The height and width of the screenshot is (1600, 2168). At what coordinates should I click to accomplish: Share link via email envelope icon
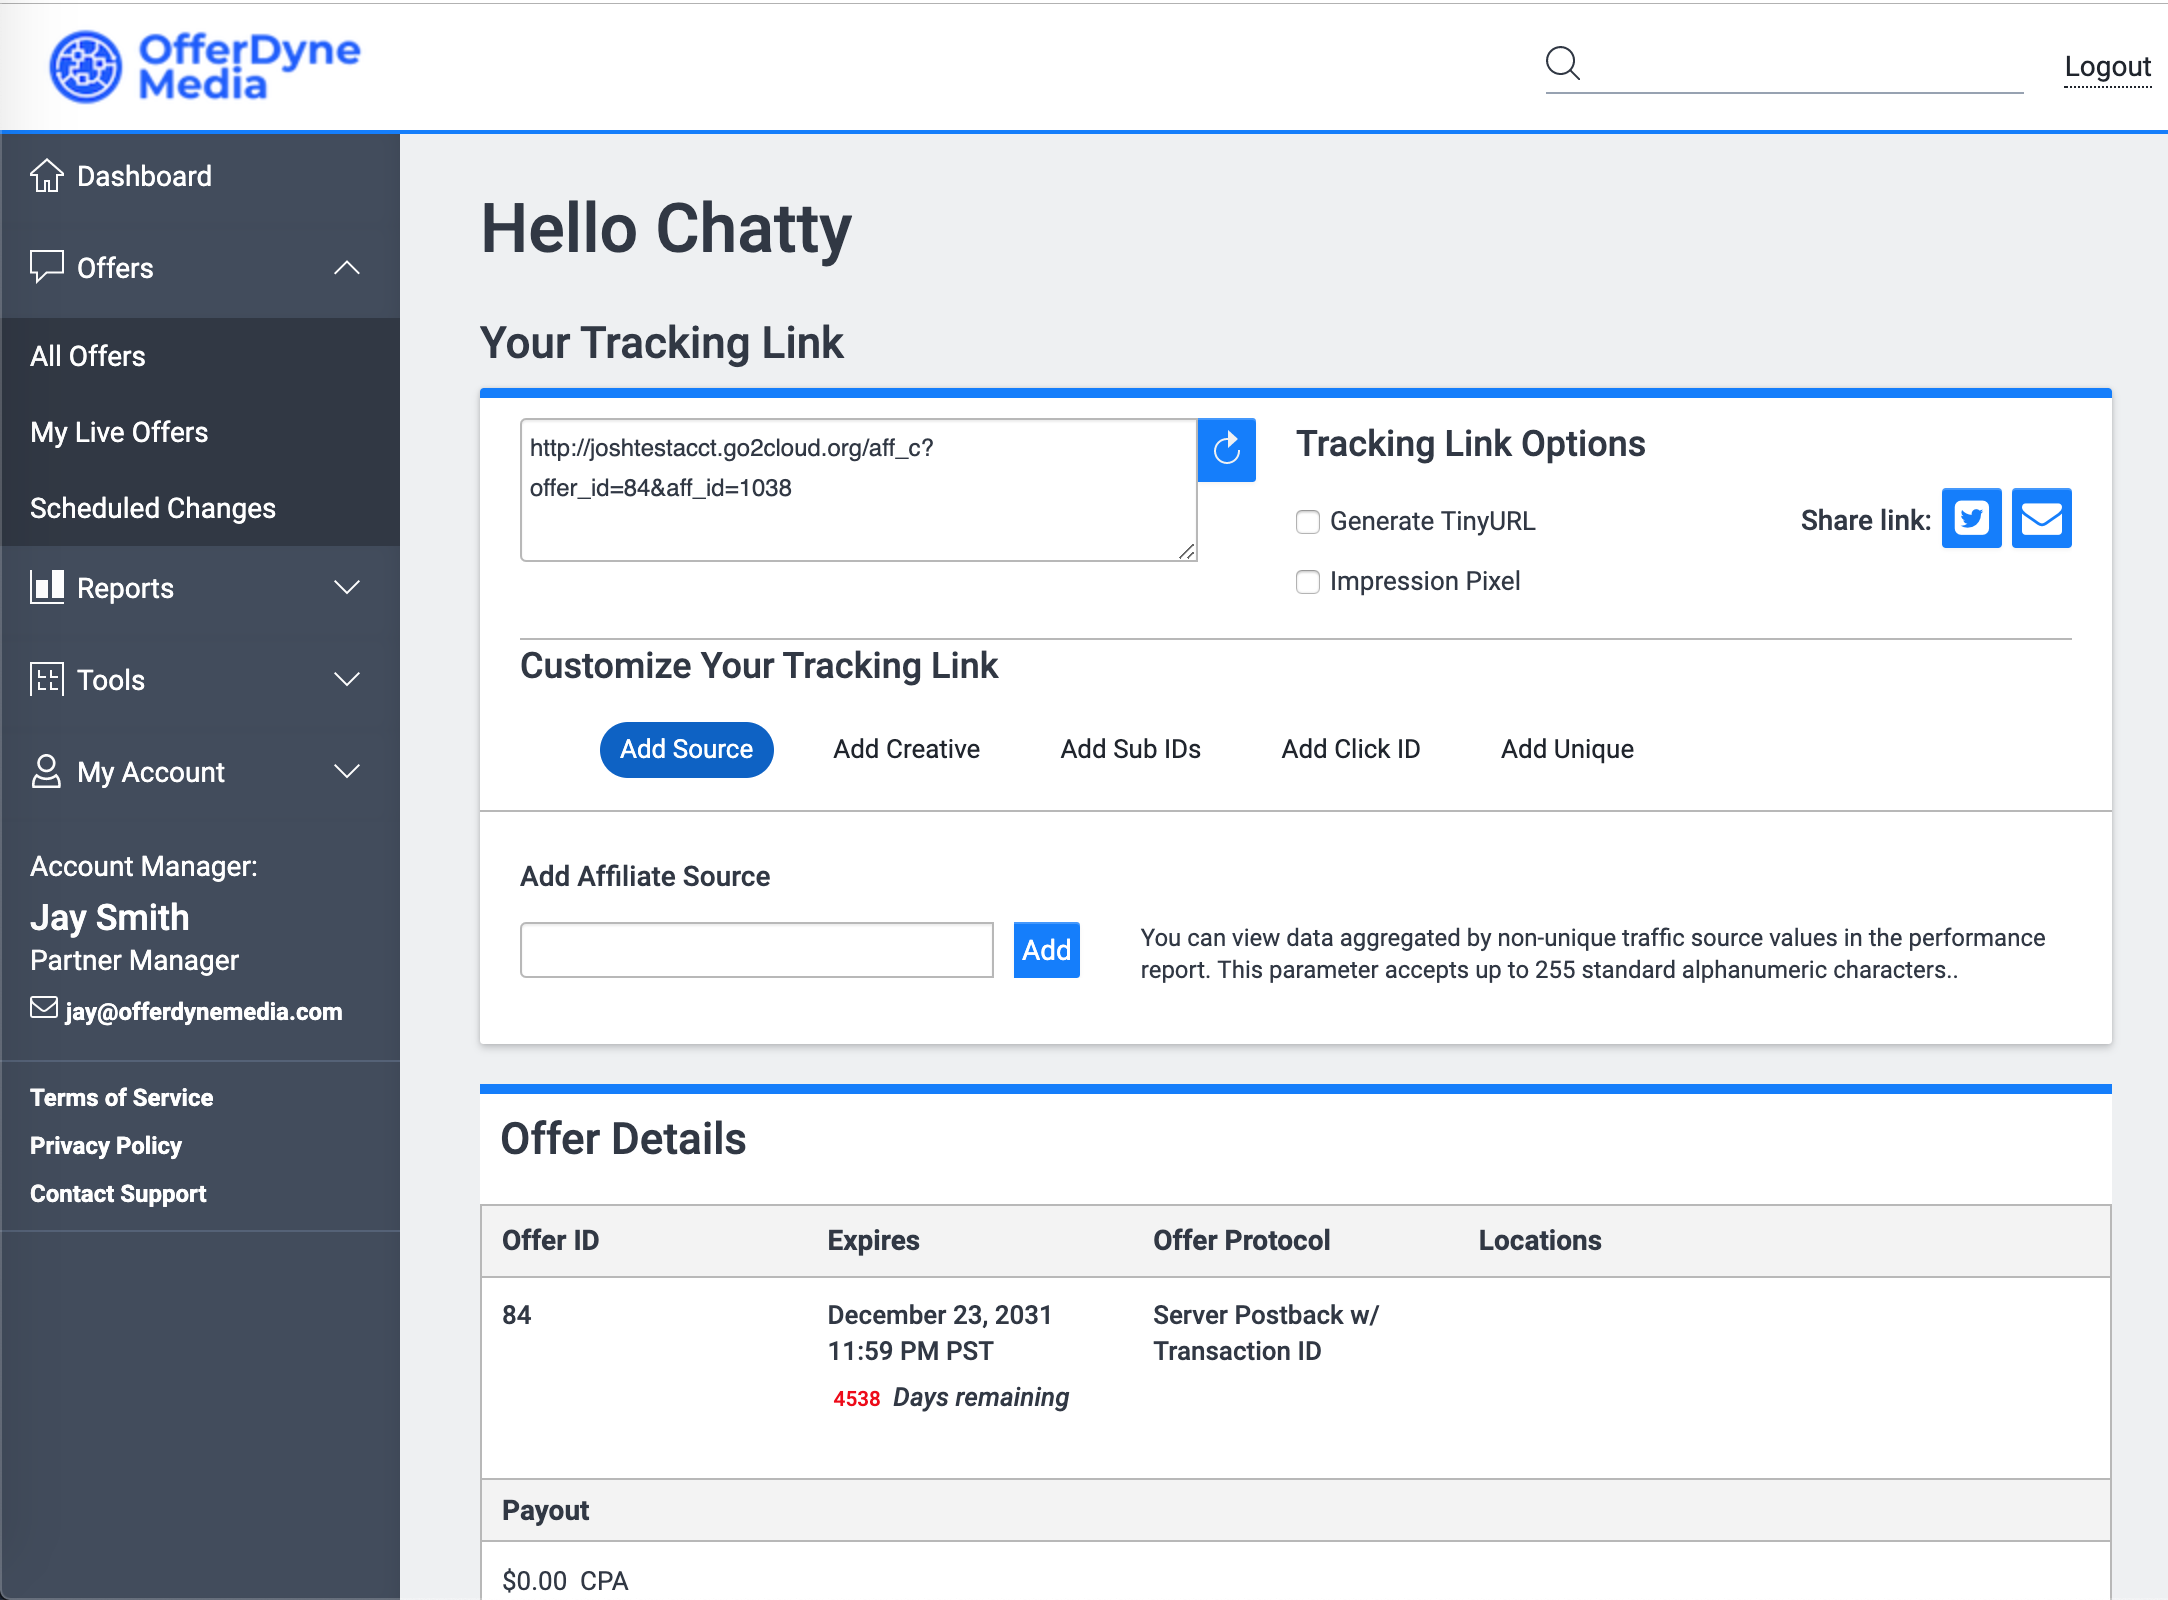point(2041,518)
